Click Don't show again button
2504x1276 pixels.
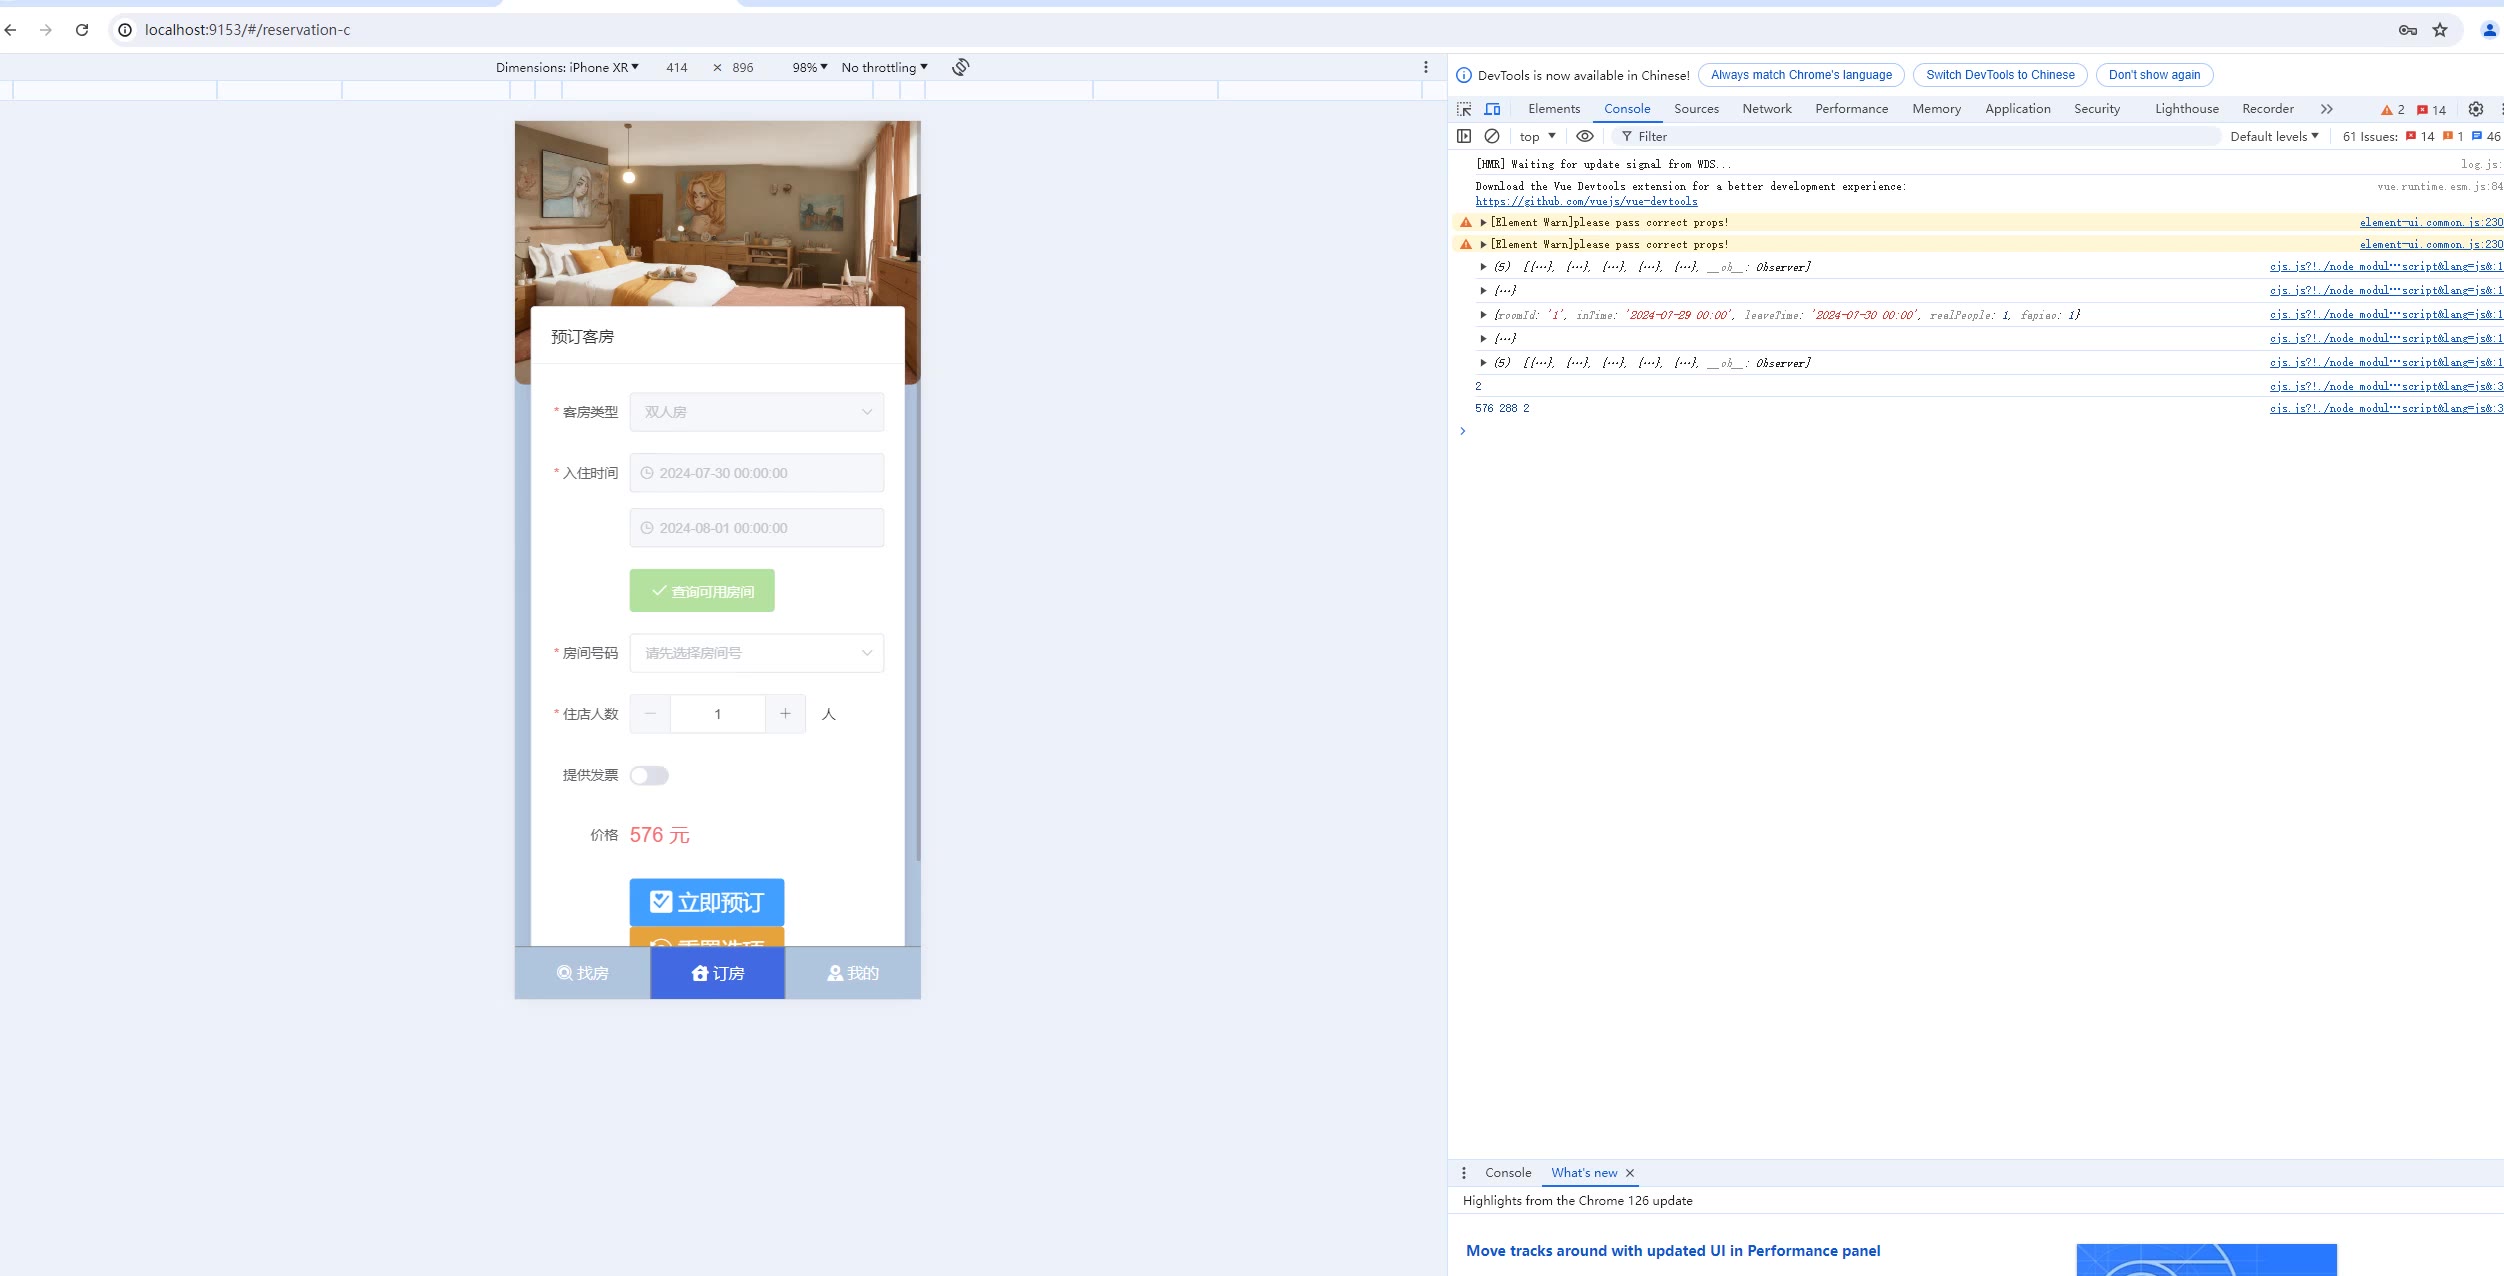[x=2154, y=75]
